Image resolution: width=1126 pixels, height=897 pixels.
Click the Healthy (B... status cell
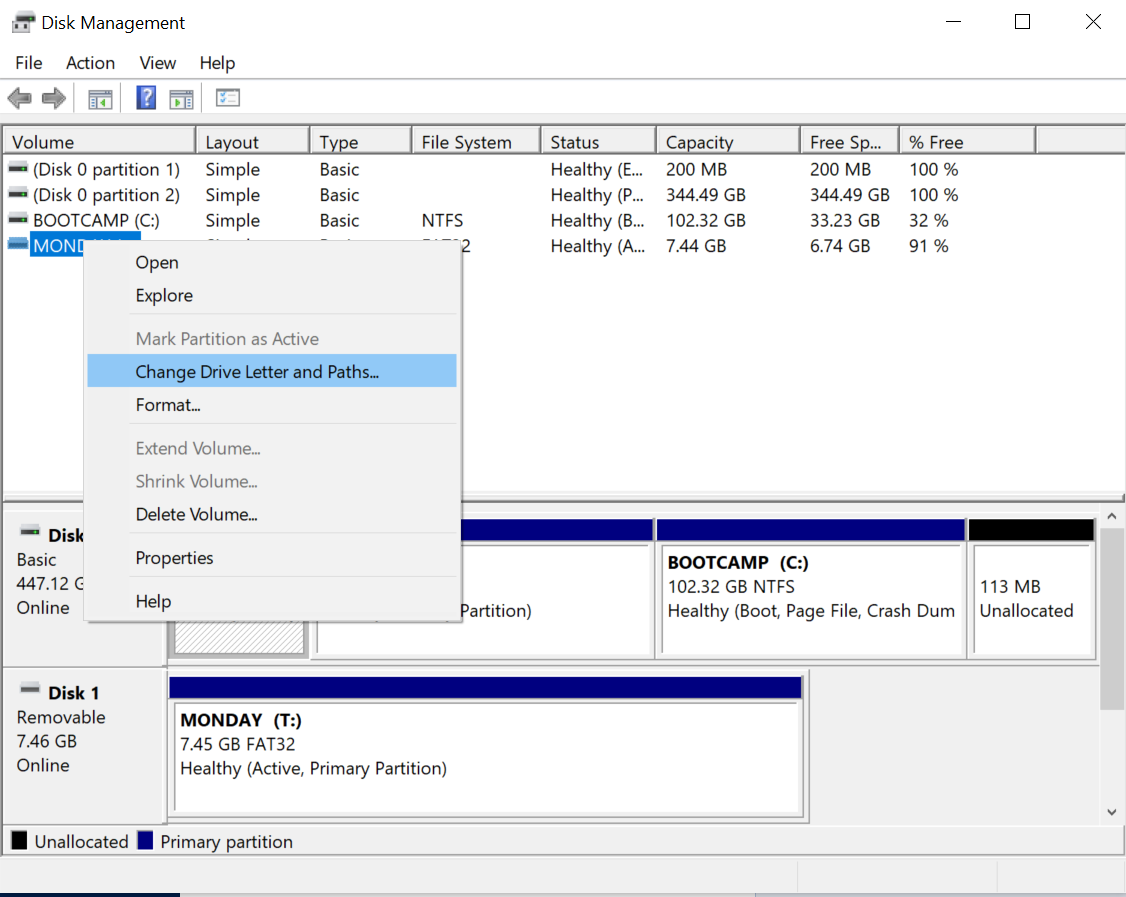[597, 220]
